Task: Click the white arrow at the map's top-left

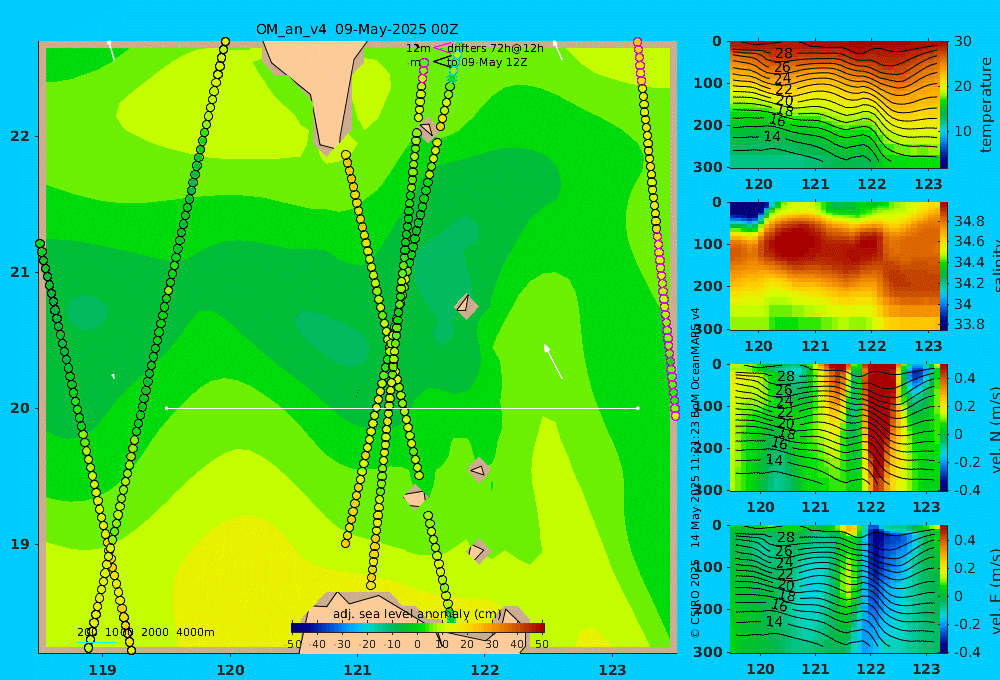Action: click(111, 50)
